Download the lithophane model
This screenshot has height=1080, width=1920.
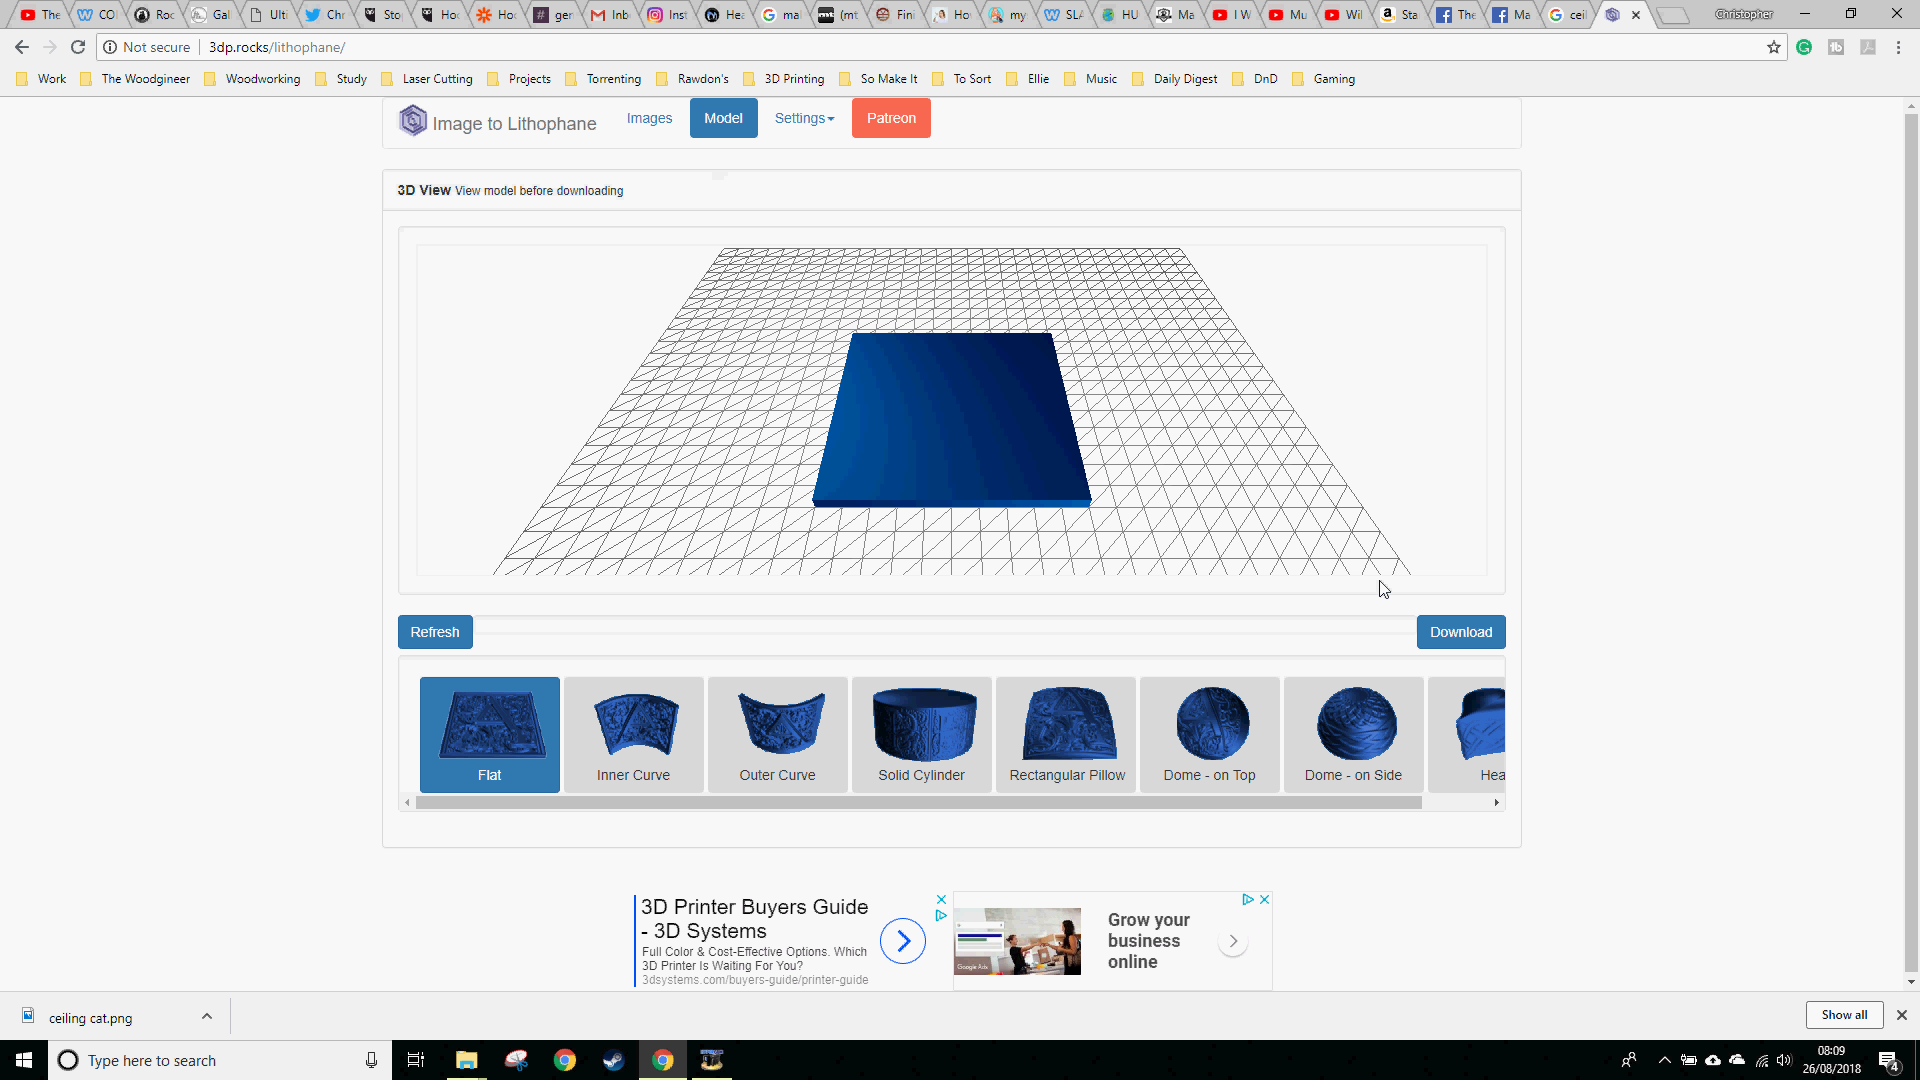[1460, 632]
